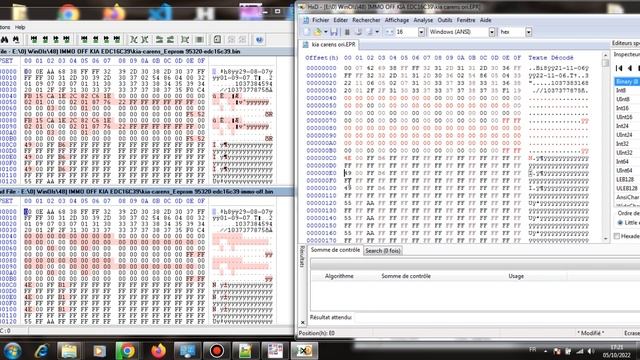Expand the Open icon's dropdown arrow in HxD

[326, 32]
